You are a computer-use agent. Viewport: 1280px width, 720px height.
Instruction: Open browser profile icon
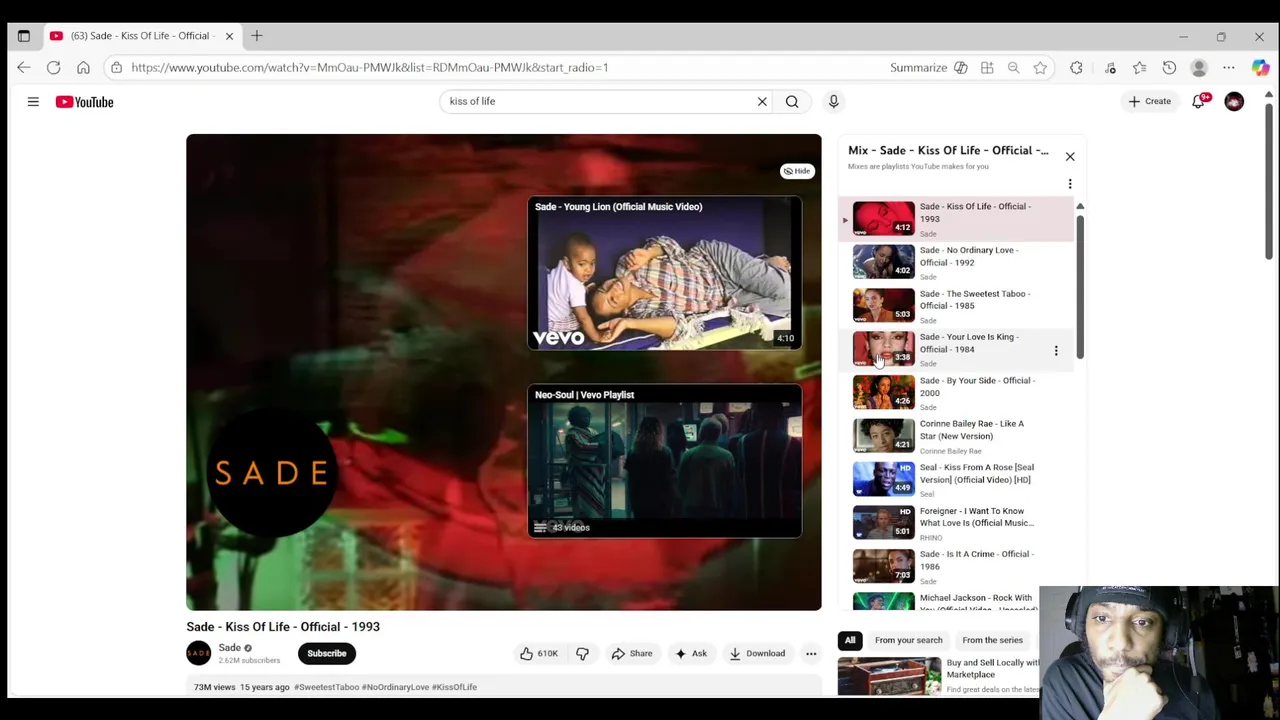(x=1199, y=67)
